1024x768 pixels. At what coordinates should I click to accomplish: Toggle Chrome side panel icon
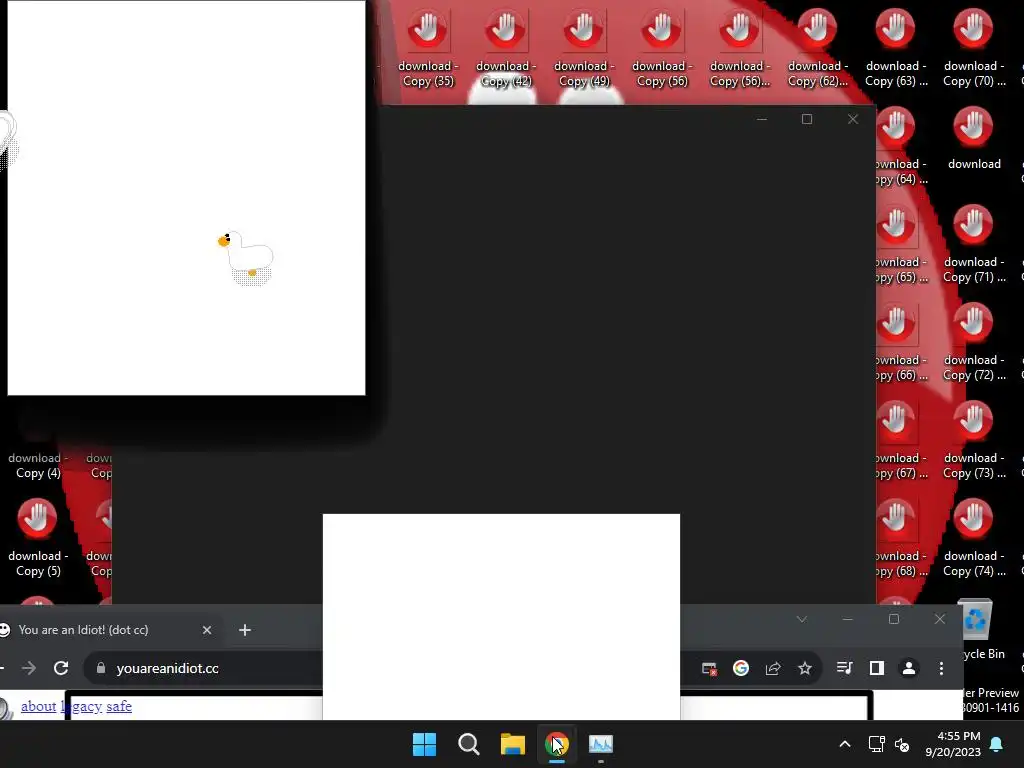pos(876,668)
